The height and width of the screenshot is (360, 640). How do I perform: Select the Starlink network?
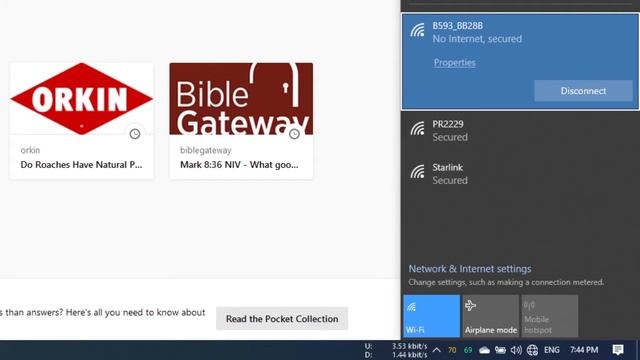(520, 173)
